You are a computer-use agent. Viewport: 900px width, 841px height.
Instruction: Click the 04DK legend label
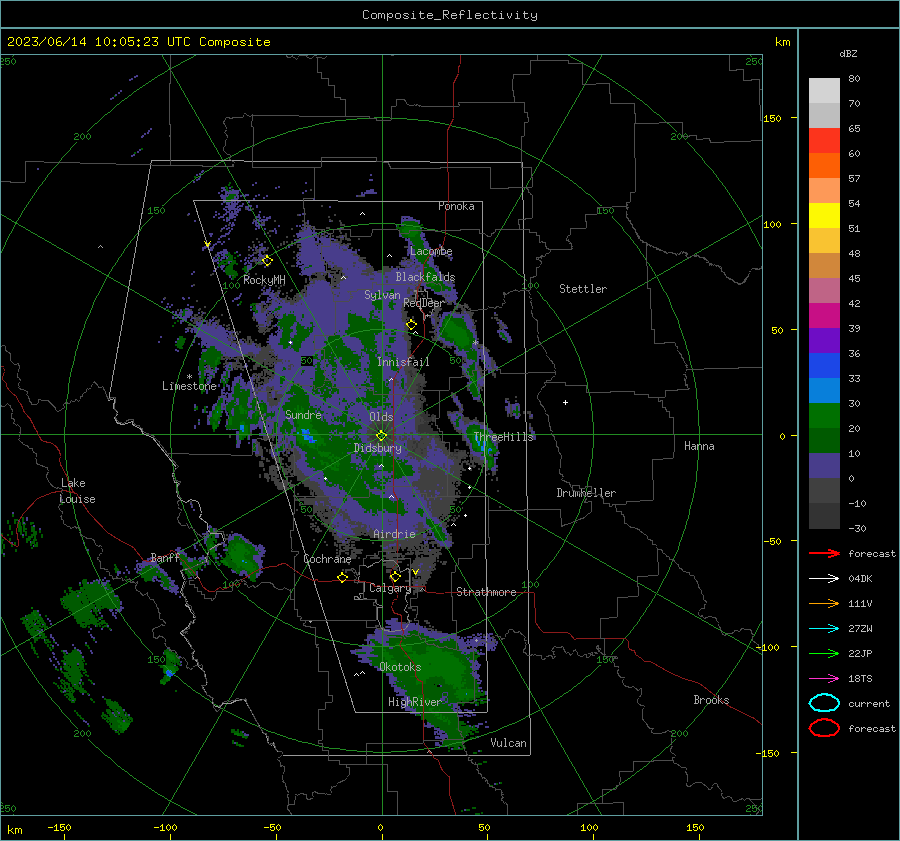(860, 579)
